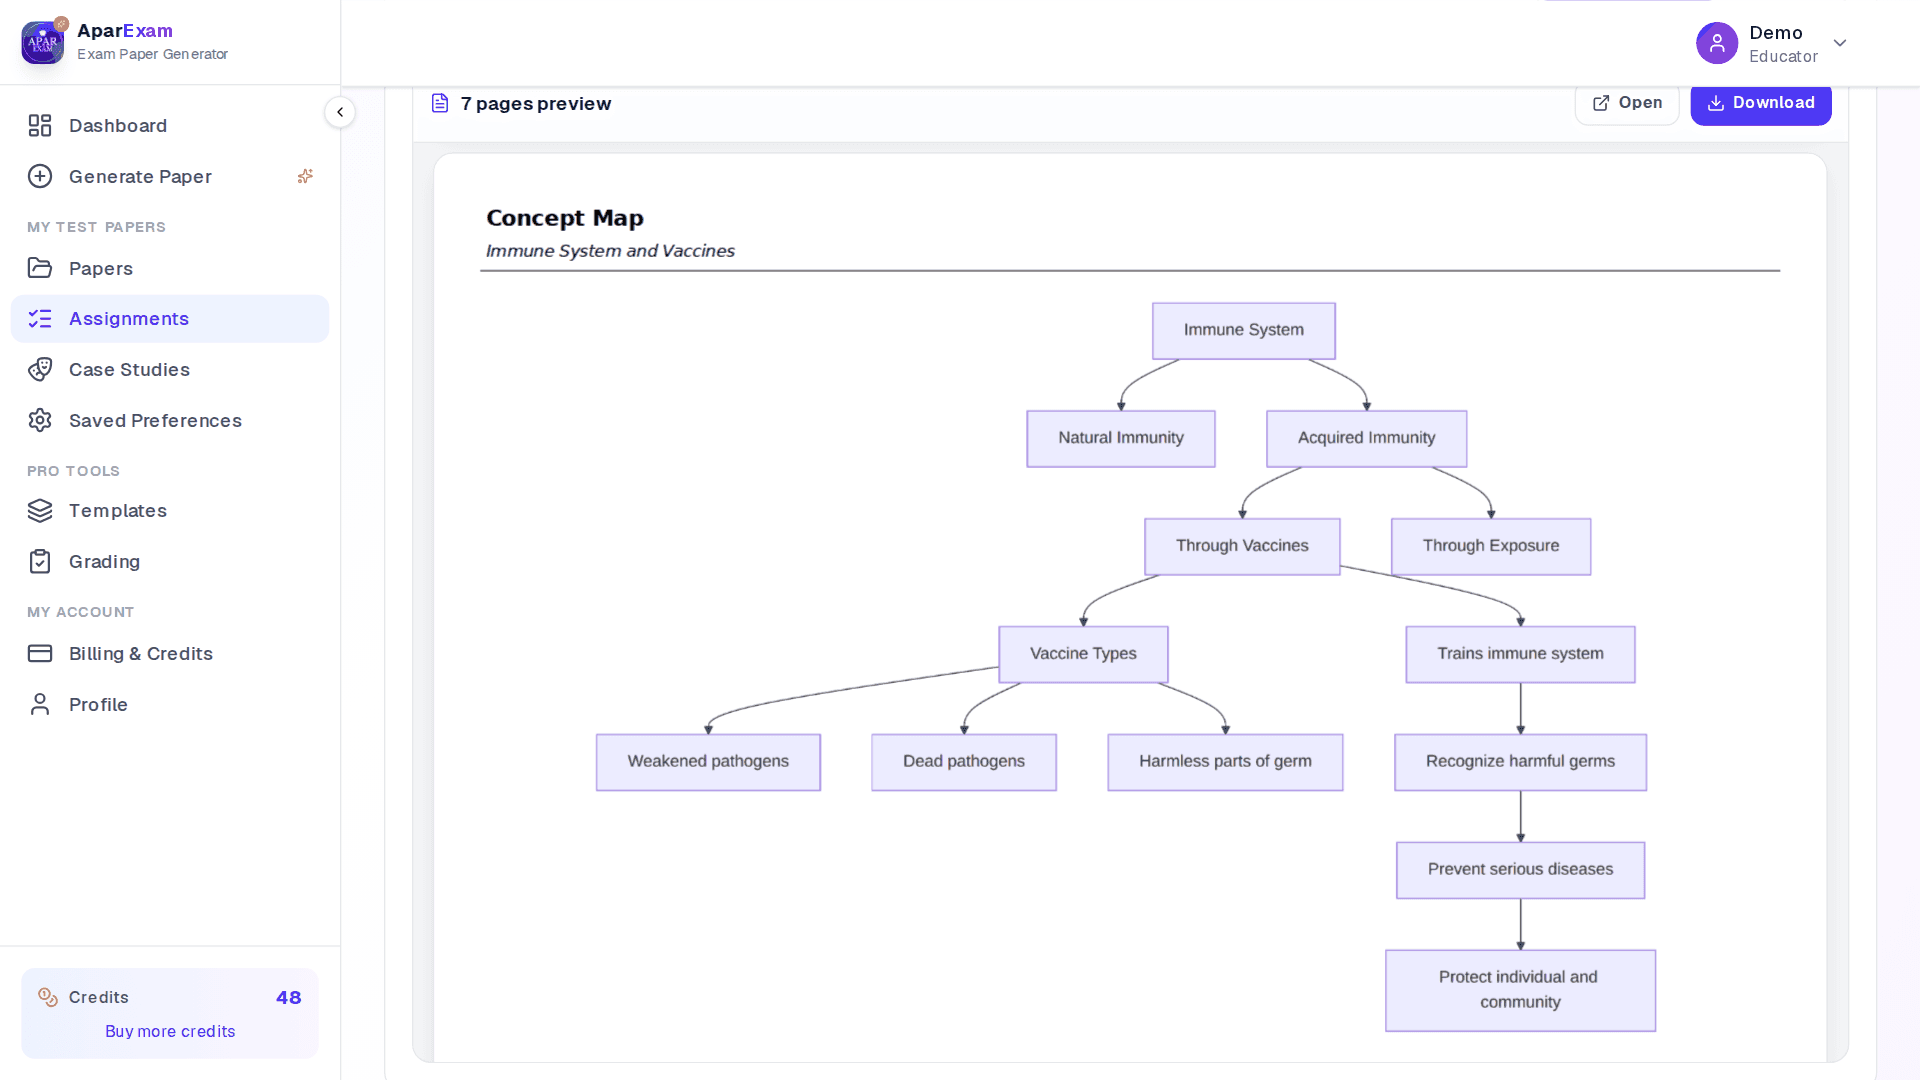
Task: Click the Prevent serious diseases node
Action: click(x=1520, y=870)
